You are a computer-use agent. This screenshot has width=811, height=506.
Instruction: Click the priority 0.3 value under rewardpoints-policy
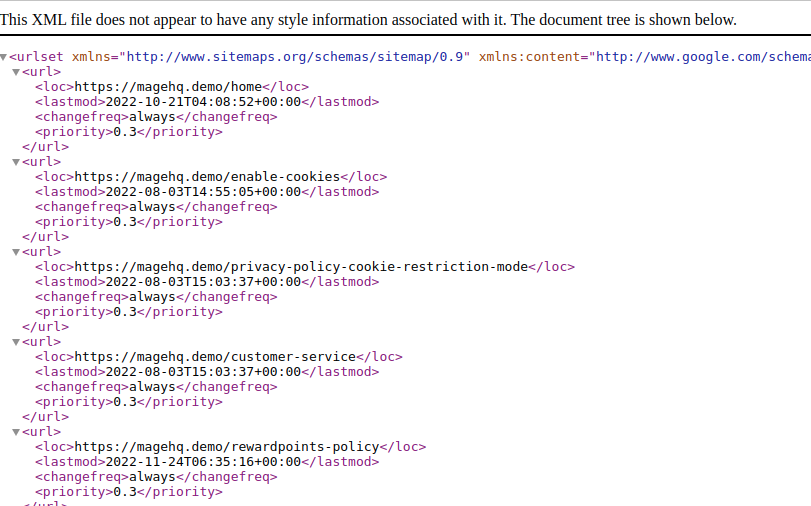tap(125, 492)
